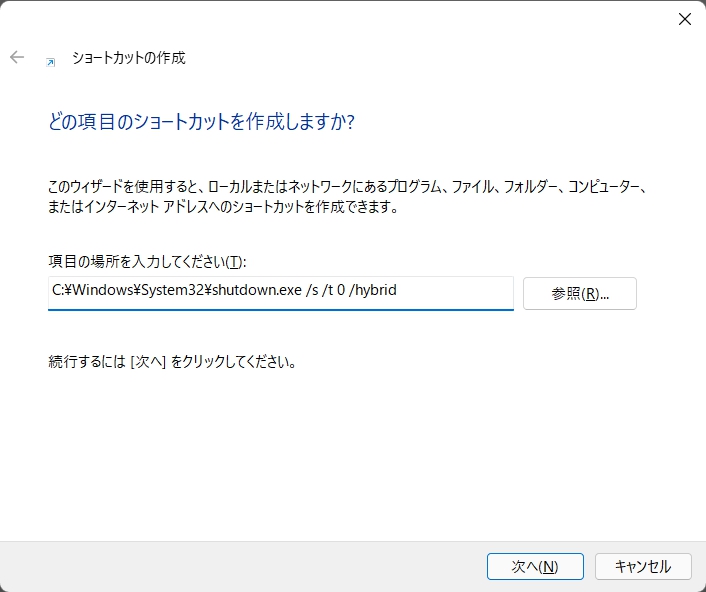
Task: Click the このウィザードを使用すると description line
Action: [x=349, y=187]
